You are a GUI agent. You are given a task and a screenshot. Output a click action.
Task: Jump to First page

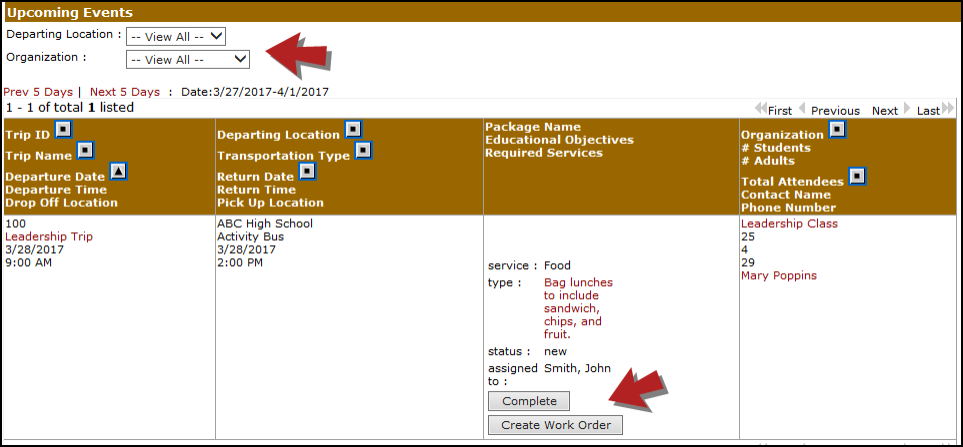coord(773,111)
